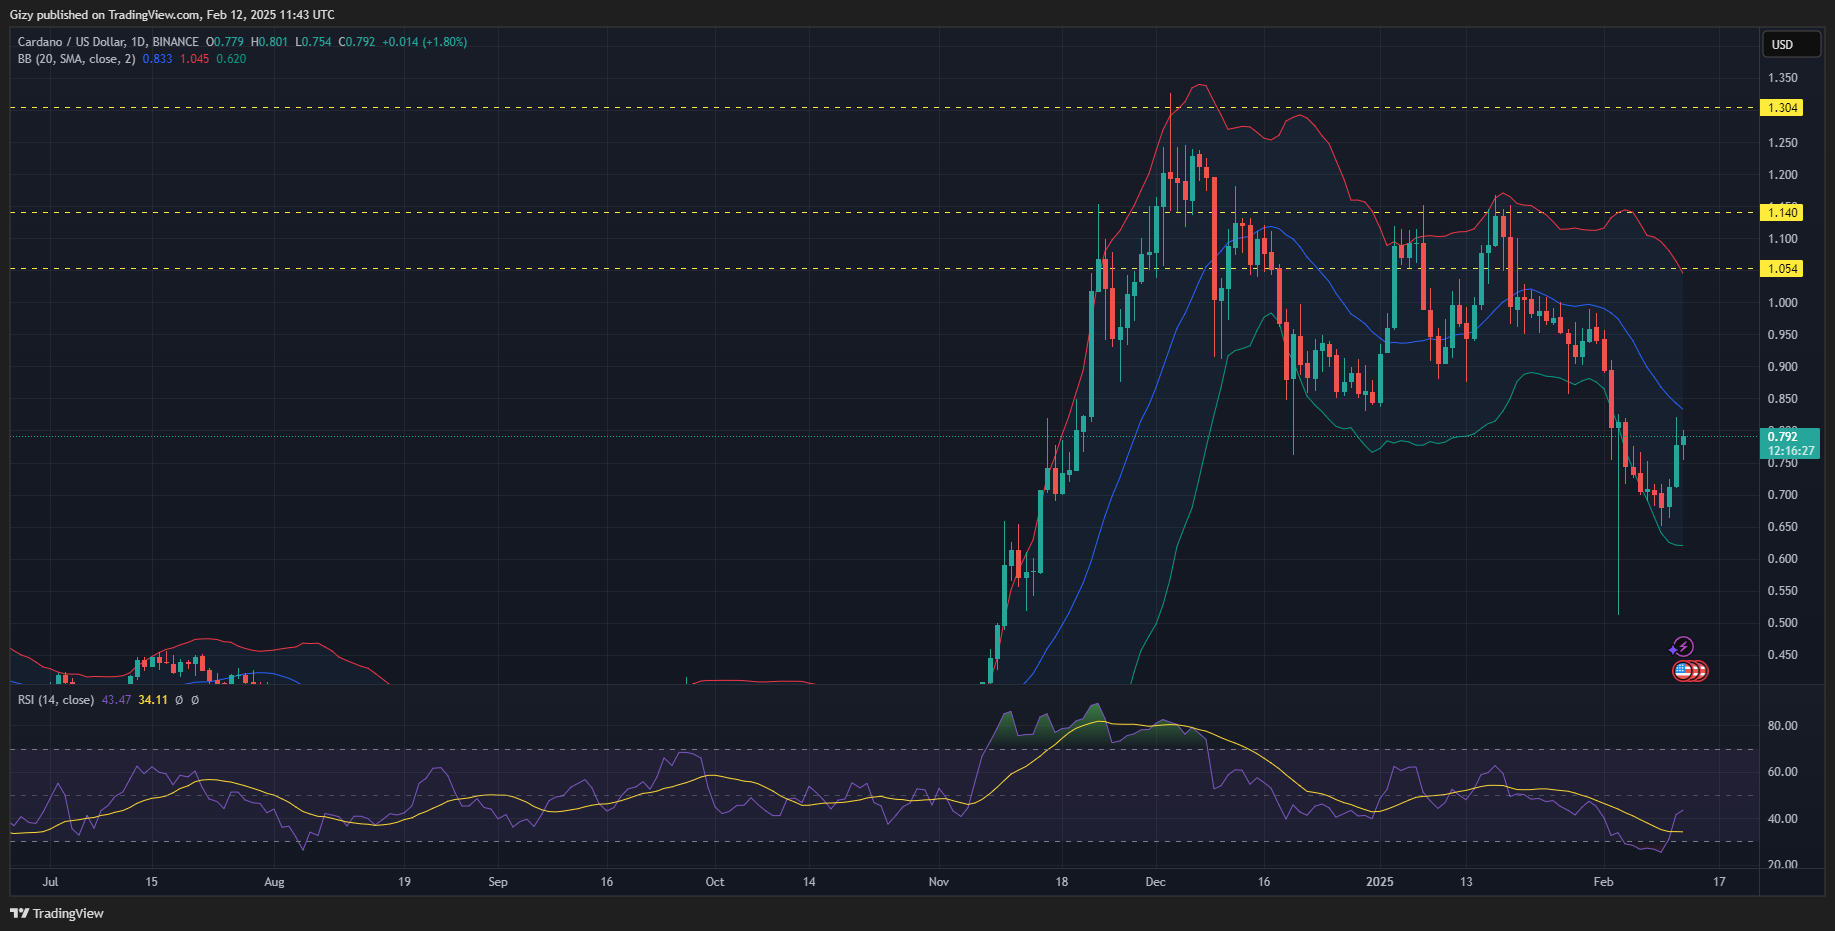The image size is (1835, 931).
Task: Click 0.850 on the price axis
Action: point(1782,399)
